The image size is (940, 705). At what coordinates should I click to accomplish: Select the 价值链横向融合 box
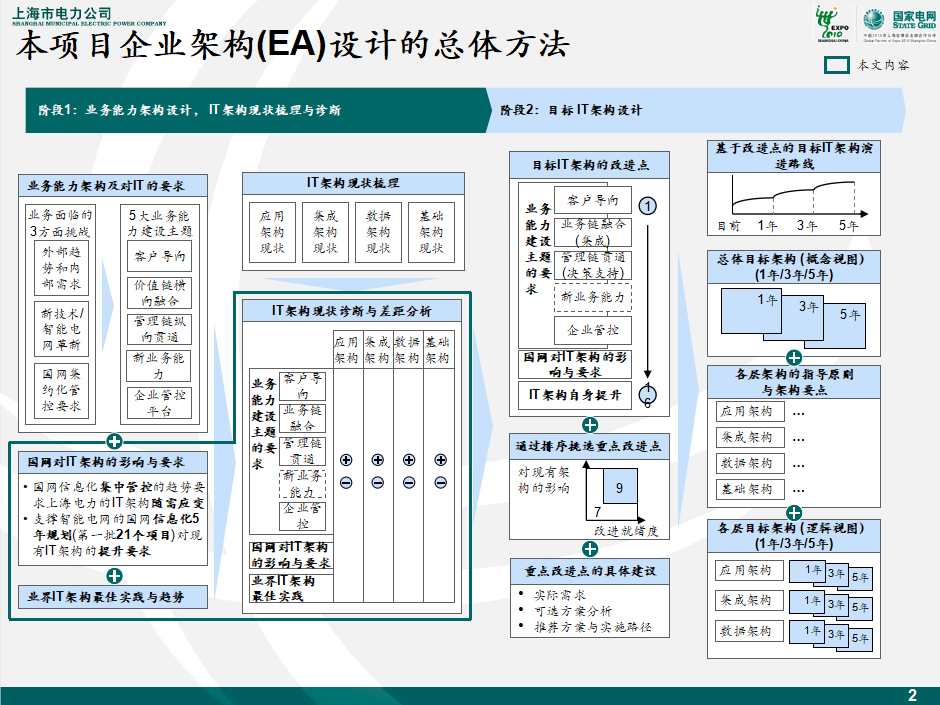coord(159,293)
